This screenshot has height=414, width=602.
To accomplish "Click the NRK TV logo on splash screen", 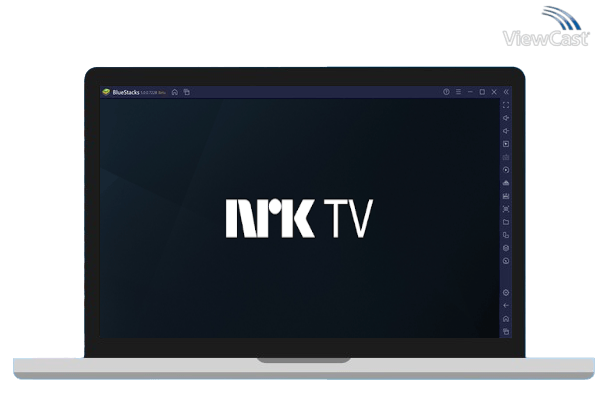I will (x=299, y=218).
